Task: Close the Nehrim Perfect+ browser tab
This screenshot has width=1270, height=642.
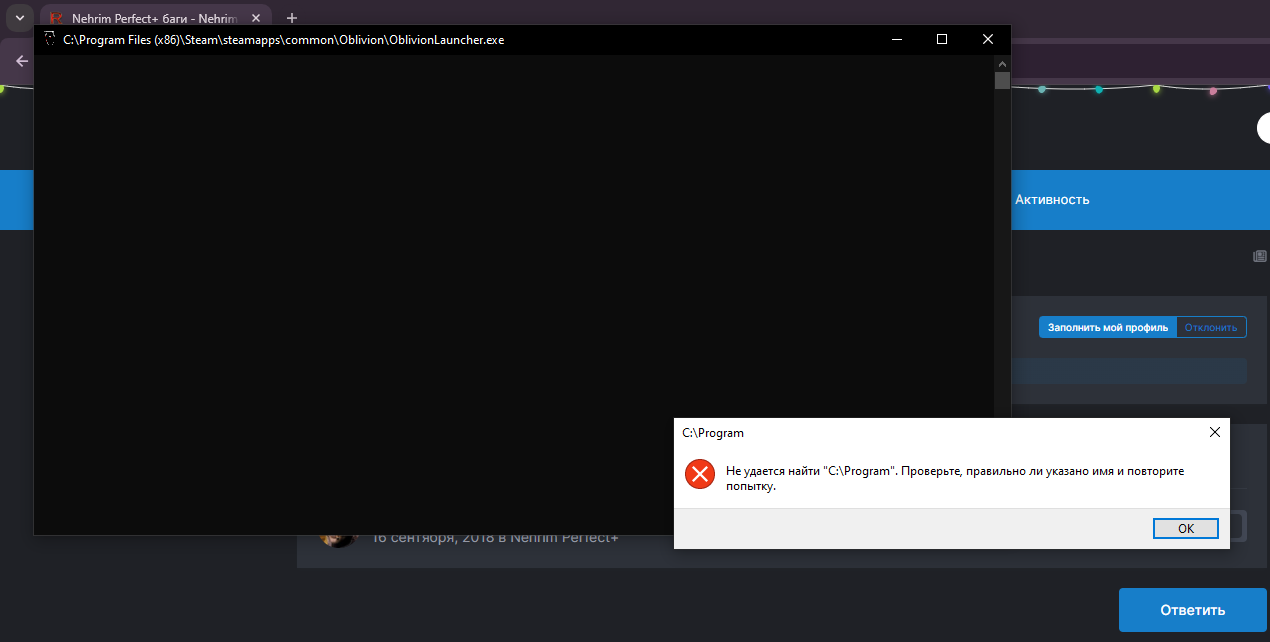Action: (x=258, y=18)
